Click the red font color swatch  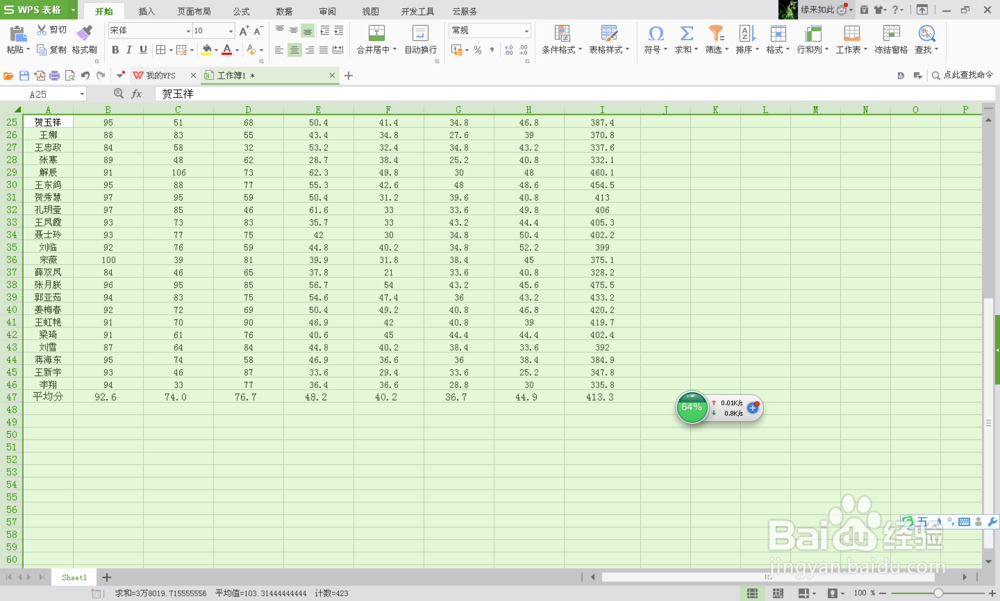[x=227, y=50]
